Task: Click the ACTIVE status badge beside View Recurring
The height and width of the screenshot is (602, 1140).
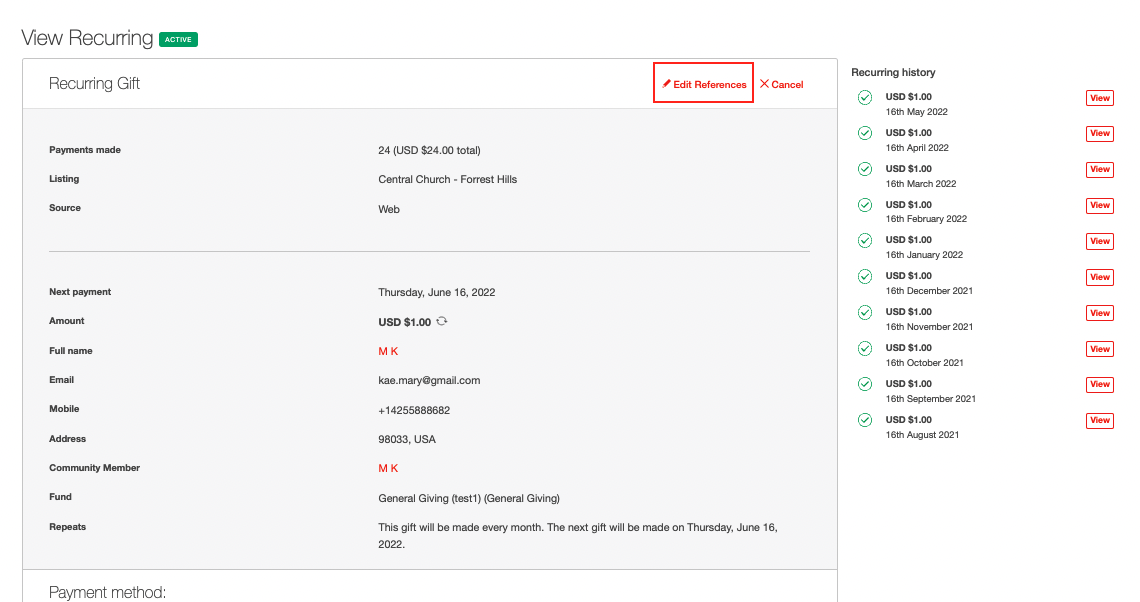Action: point(180,39)
